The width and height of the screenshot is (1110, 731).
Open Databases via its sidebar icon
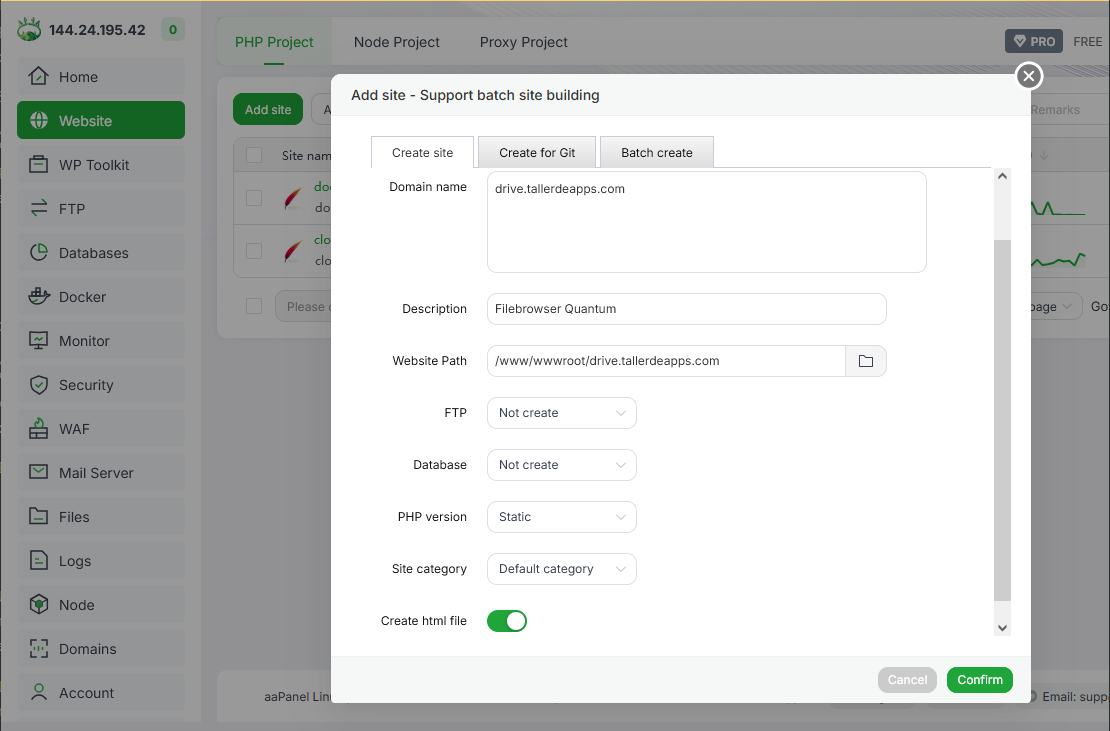[x=39, y=253]
